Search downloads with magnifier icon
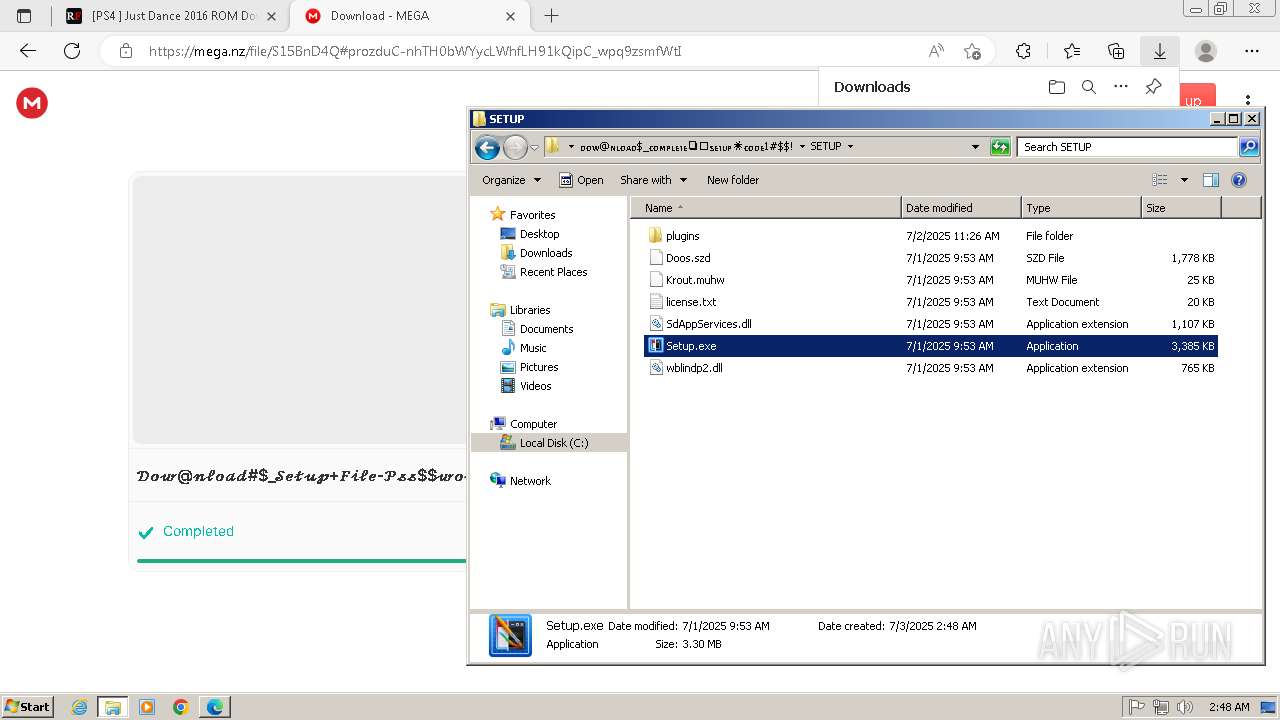1280x720 pixels. point(1089,87)
